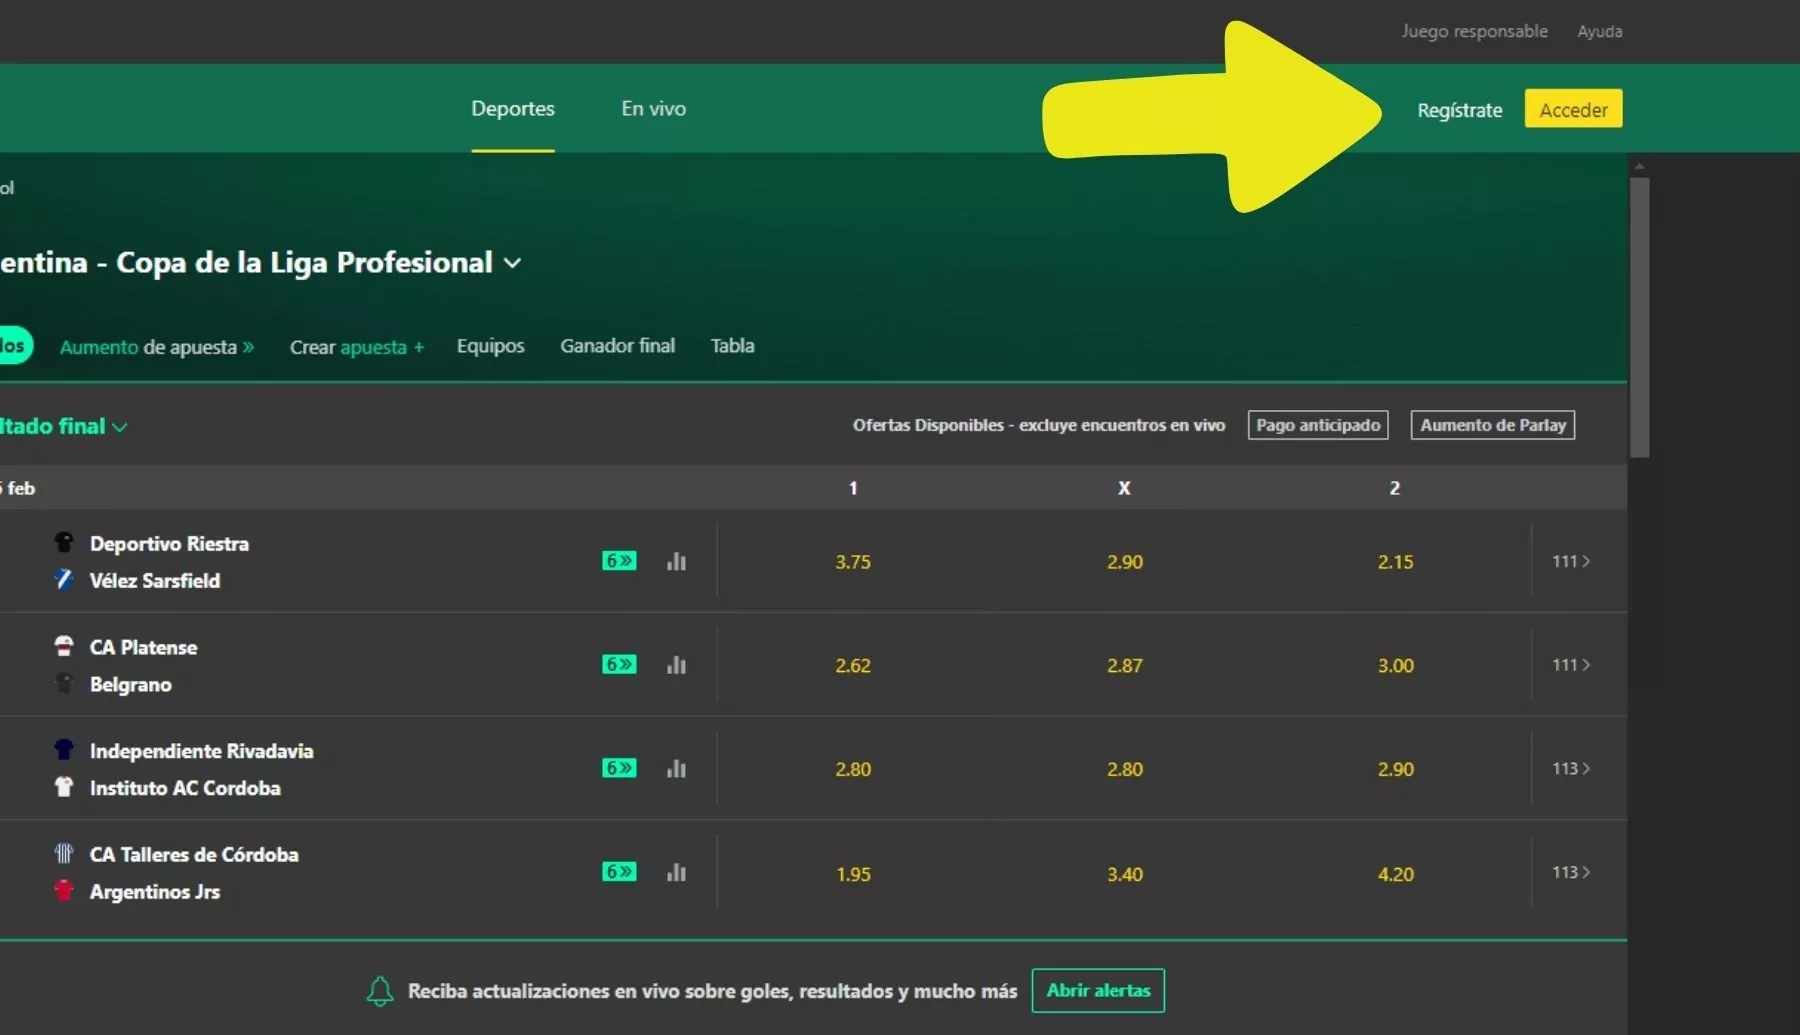This screenshot has width=1800, height=1035.
Task: Open the Aumento de apuesta tab
Action: tap(157, 347)
